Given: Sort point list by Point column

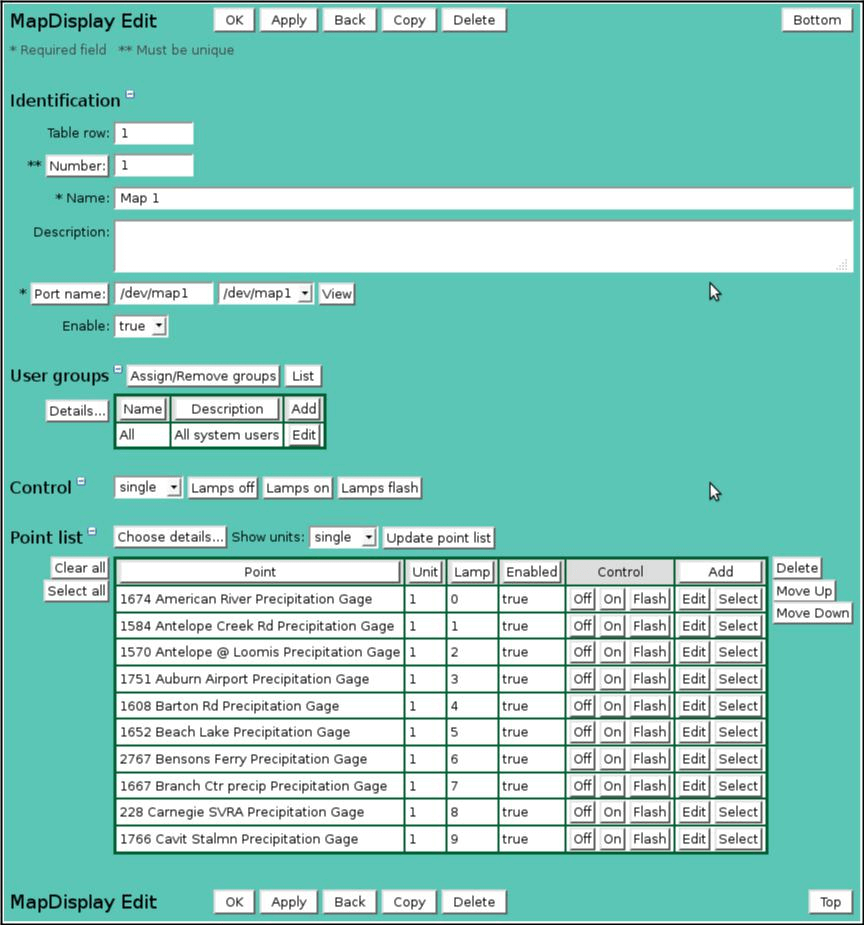Looking at the screenshot, I should (259, 572).
